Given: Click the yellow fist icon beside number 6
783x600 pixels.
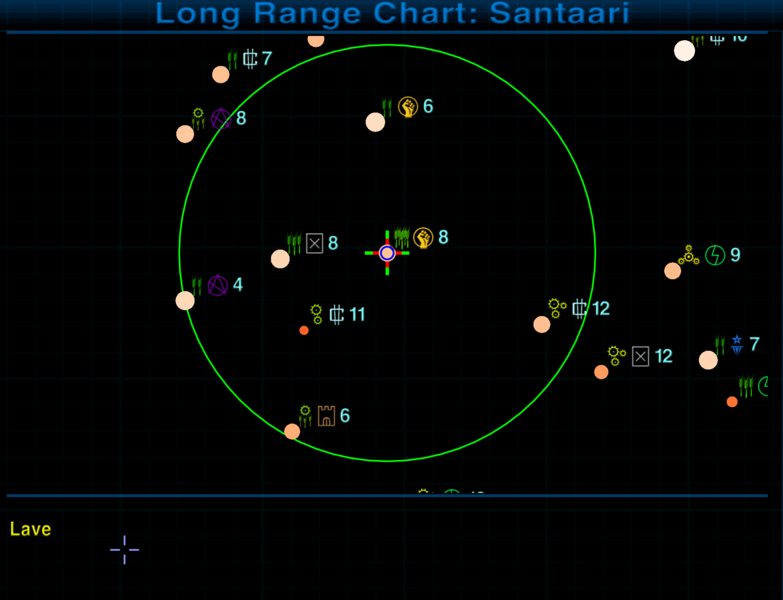Looking at the screenshot, I should (x=408, y=107).
